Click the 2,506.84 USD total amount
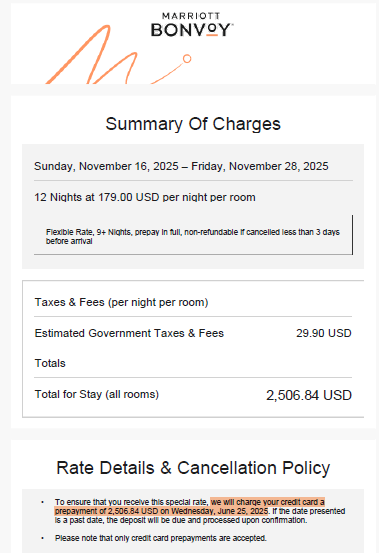 pos(309,395)
